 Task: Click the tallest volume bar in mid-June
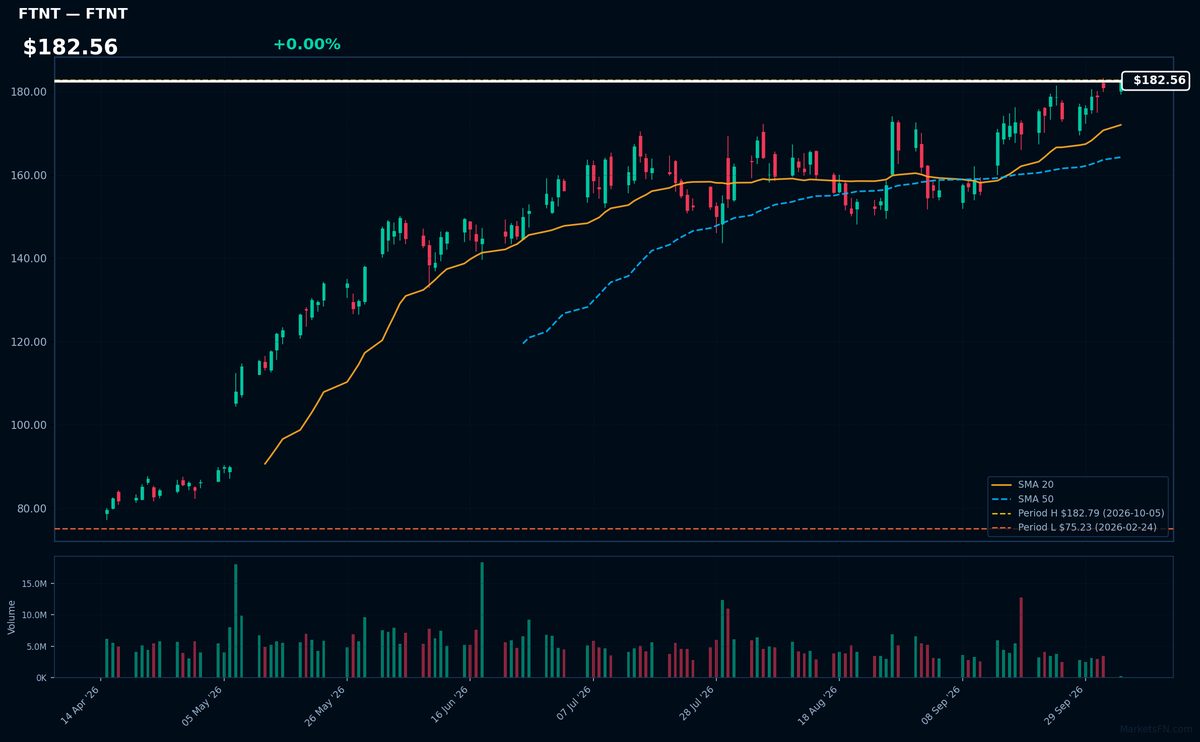(482, 620)
